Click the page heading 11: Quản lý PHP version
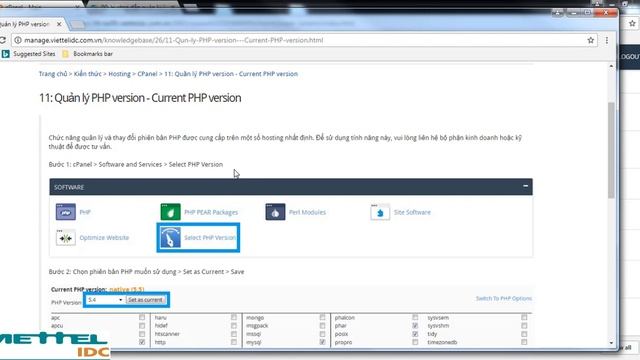The image size is (640, 360). tap(140, 98)
